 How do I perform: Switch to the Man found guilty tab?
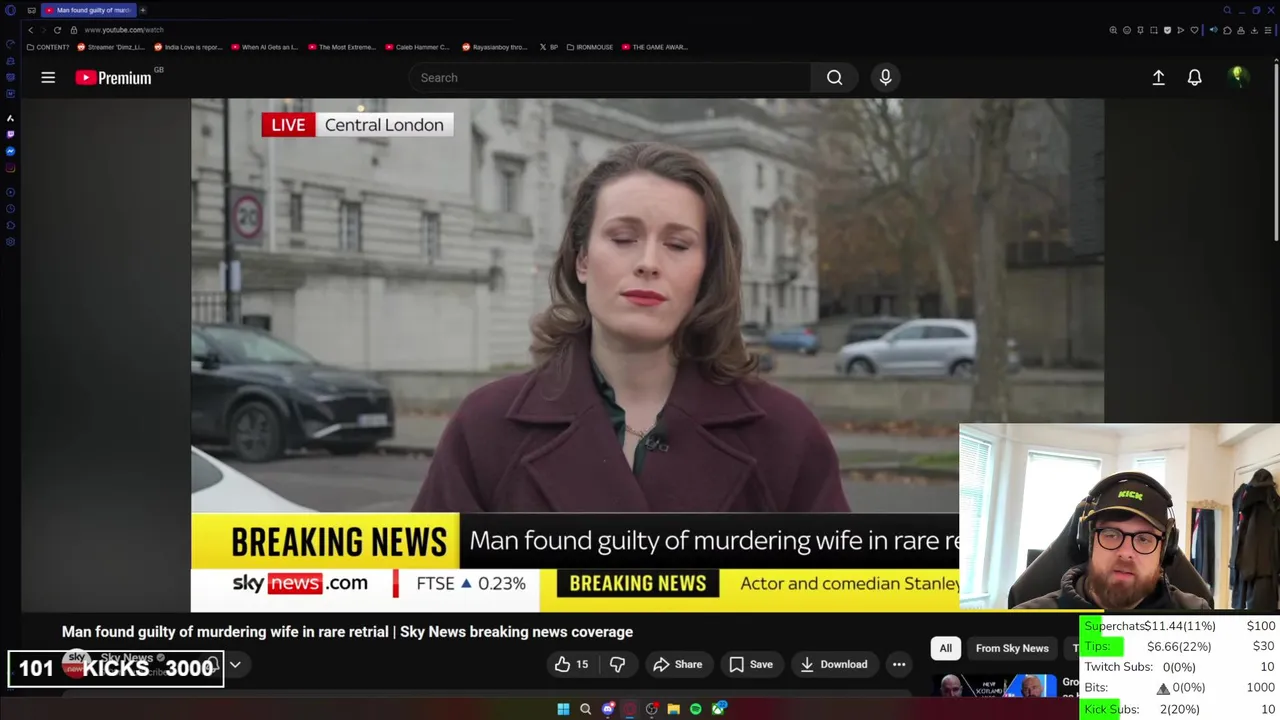coord(87,10)
